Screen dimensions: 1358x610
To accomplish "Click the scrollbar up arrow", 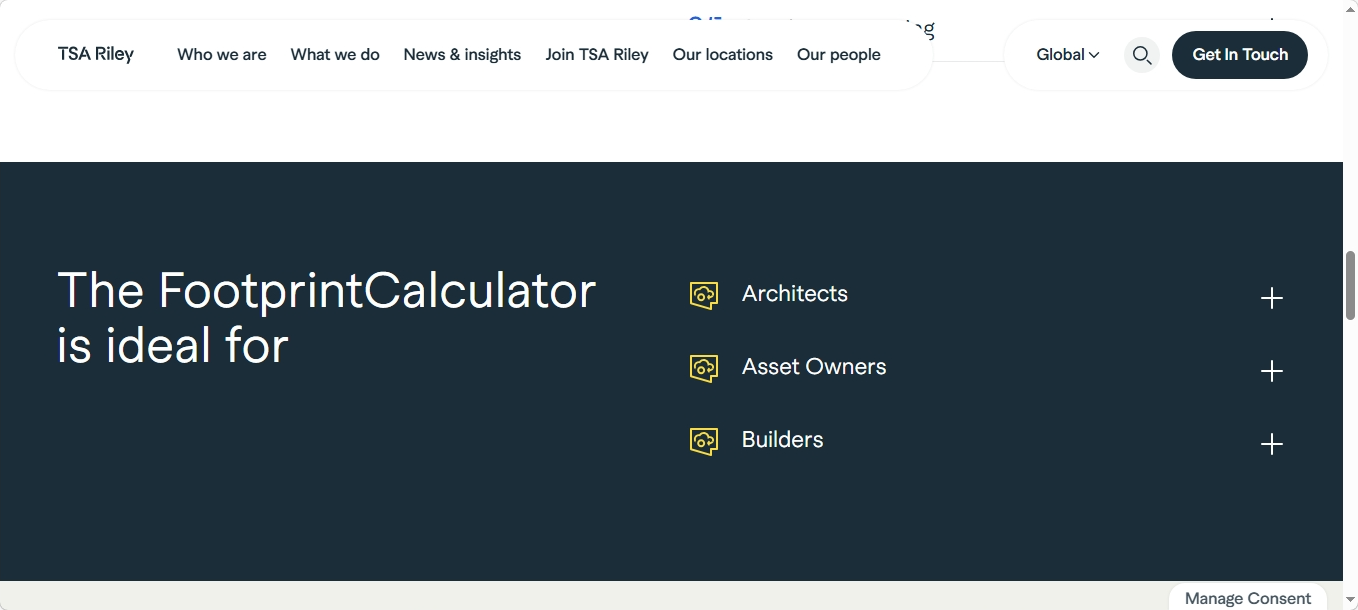I will coord(1350,9).
